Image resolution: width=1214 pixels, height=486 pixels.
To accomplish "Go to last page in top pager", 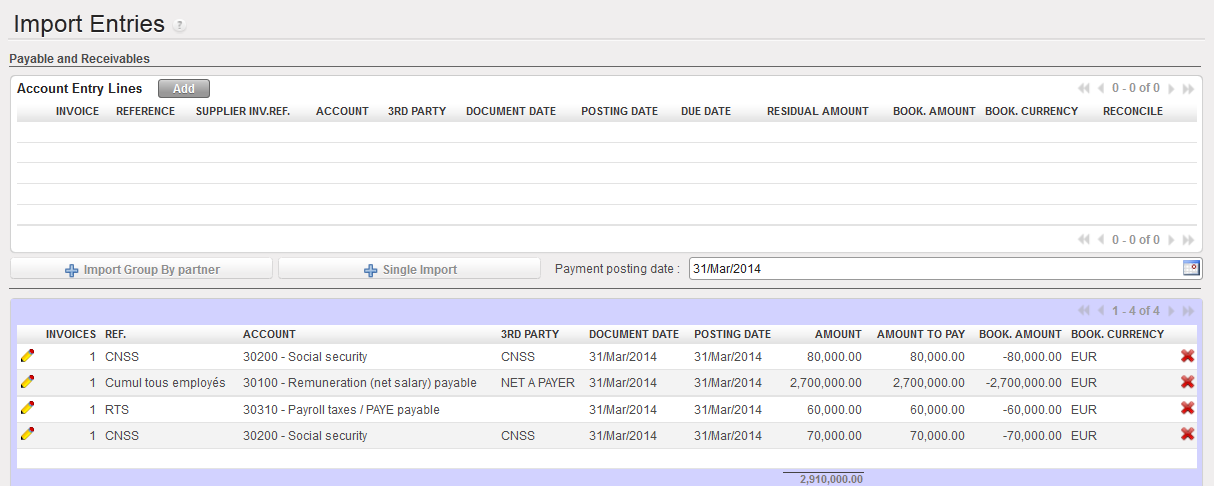I will (x=1188, y=89).
